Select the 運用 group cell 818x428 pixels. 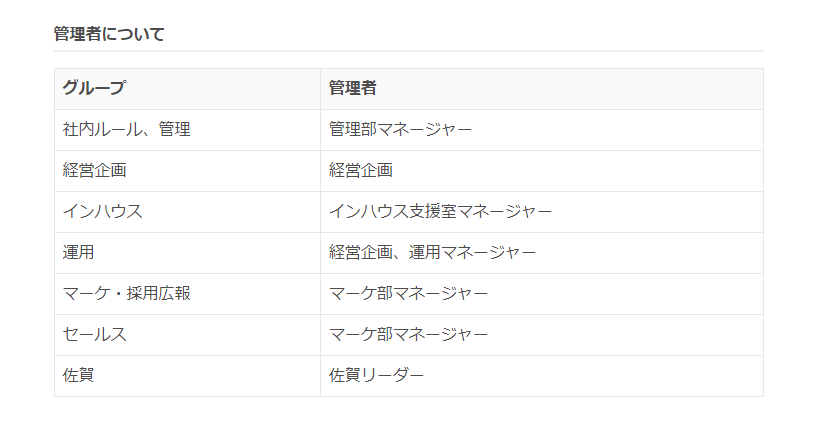187,253
